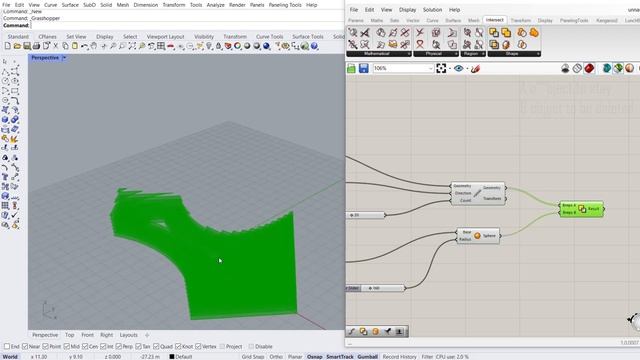Click the Print icon in Rhino toolbar

click(x=36, y=46)
